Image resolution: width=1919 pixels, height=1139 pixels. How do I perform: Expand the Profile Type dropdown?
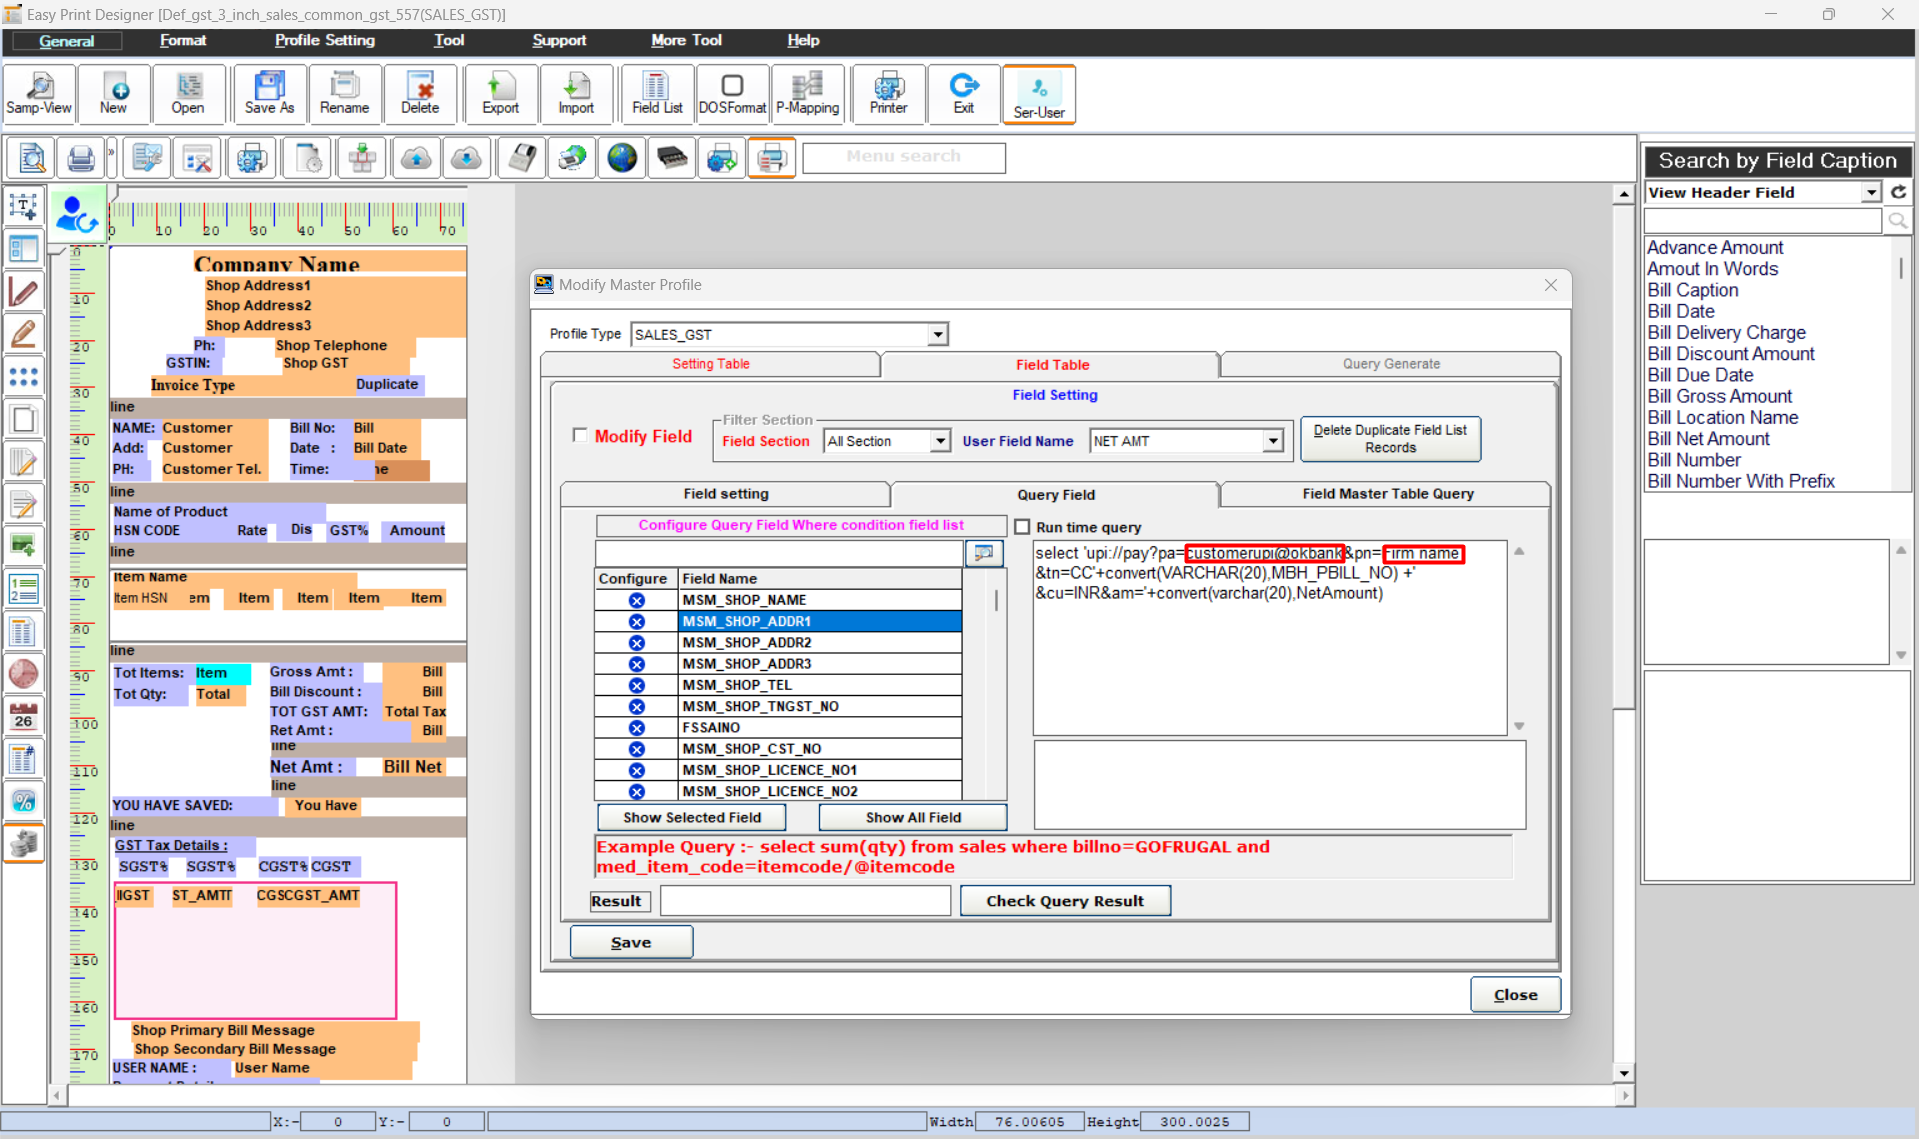937,335
